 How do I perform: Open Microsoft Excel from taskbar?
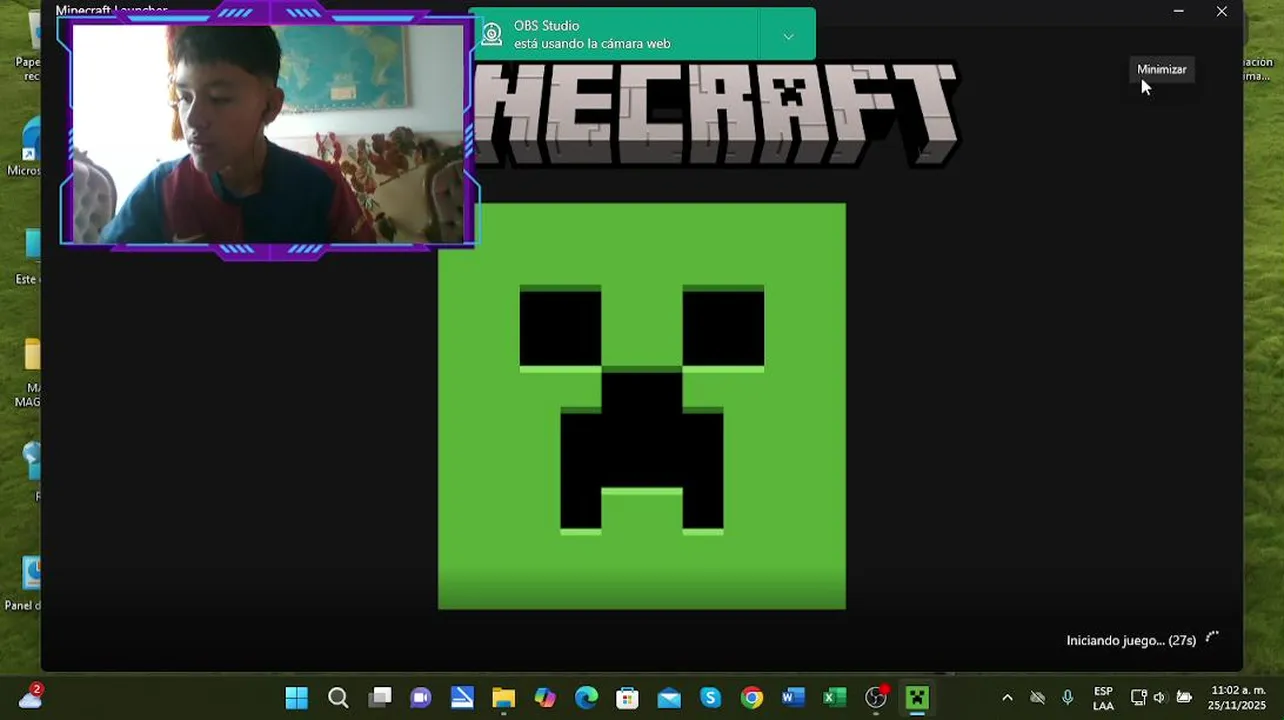coord(835,697)
